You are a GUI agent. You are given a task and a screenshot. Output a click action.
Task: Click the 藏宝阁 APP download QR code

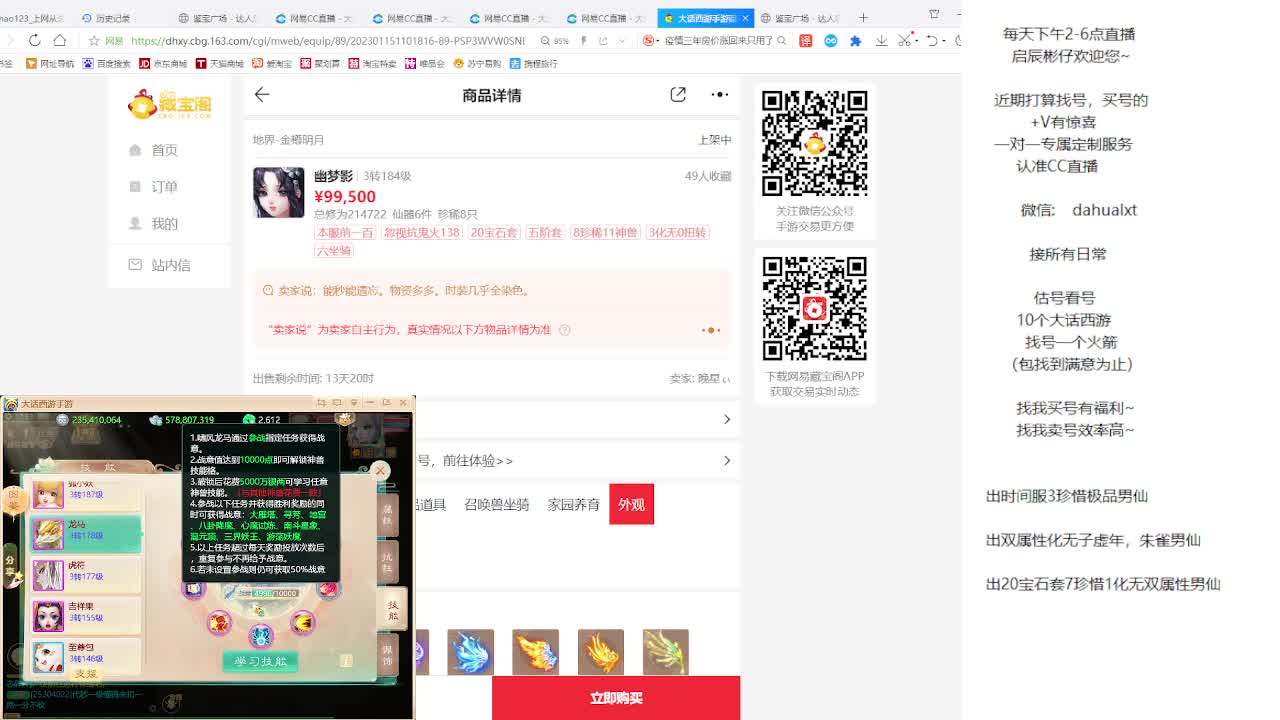coord(815,309)
